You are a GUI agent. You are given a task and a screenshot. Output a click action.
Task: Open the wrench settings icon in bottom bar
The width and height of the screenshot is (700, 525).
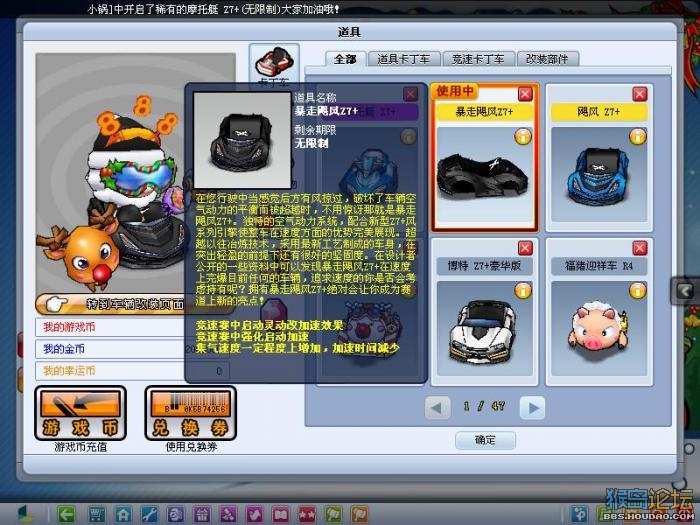149,514
